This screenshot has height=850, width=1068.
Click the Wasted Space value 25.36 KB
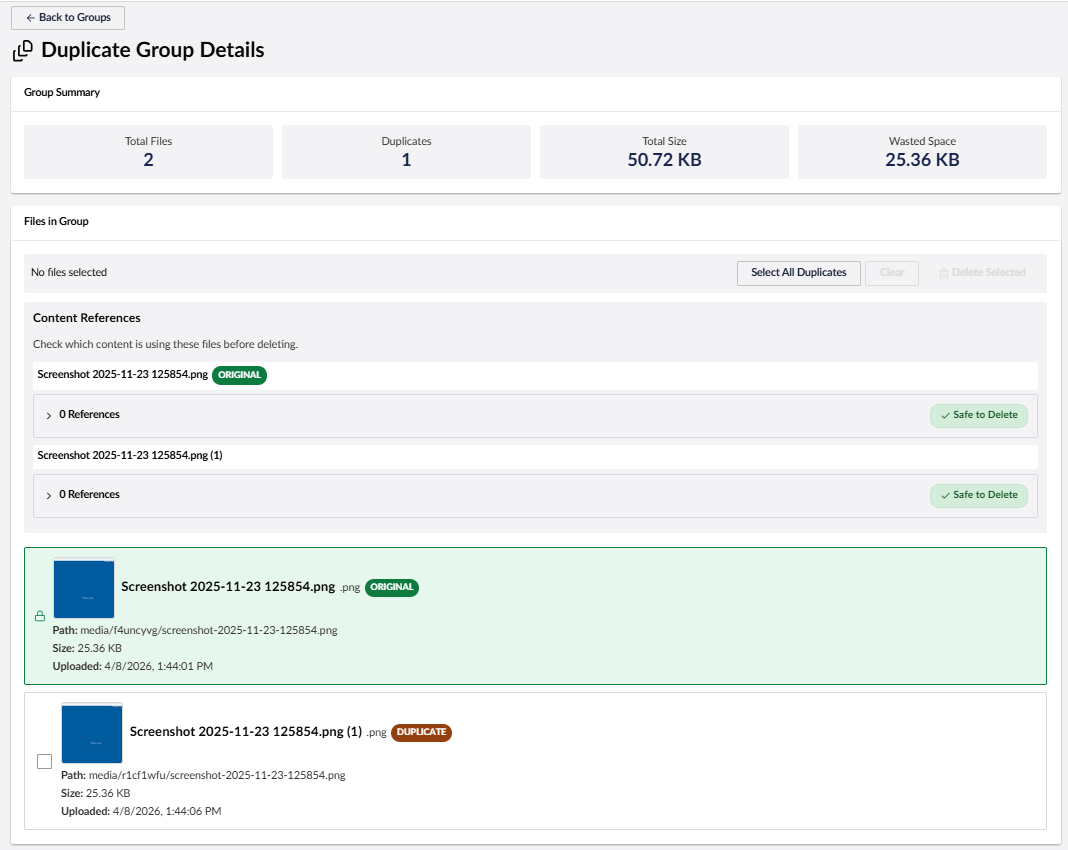click(x=922, y=160)
